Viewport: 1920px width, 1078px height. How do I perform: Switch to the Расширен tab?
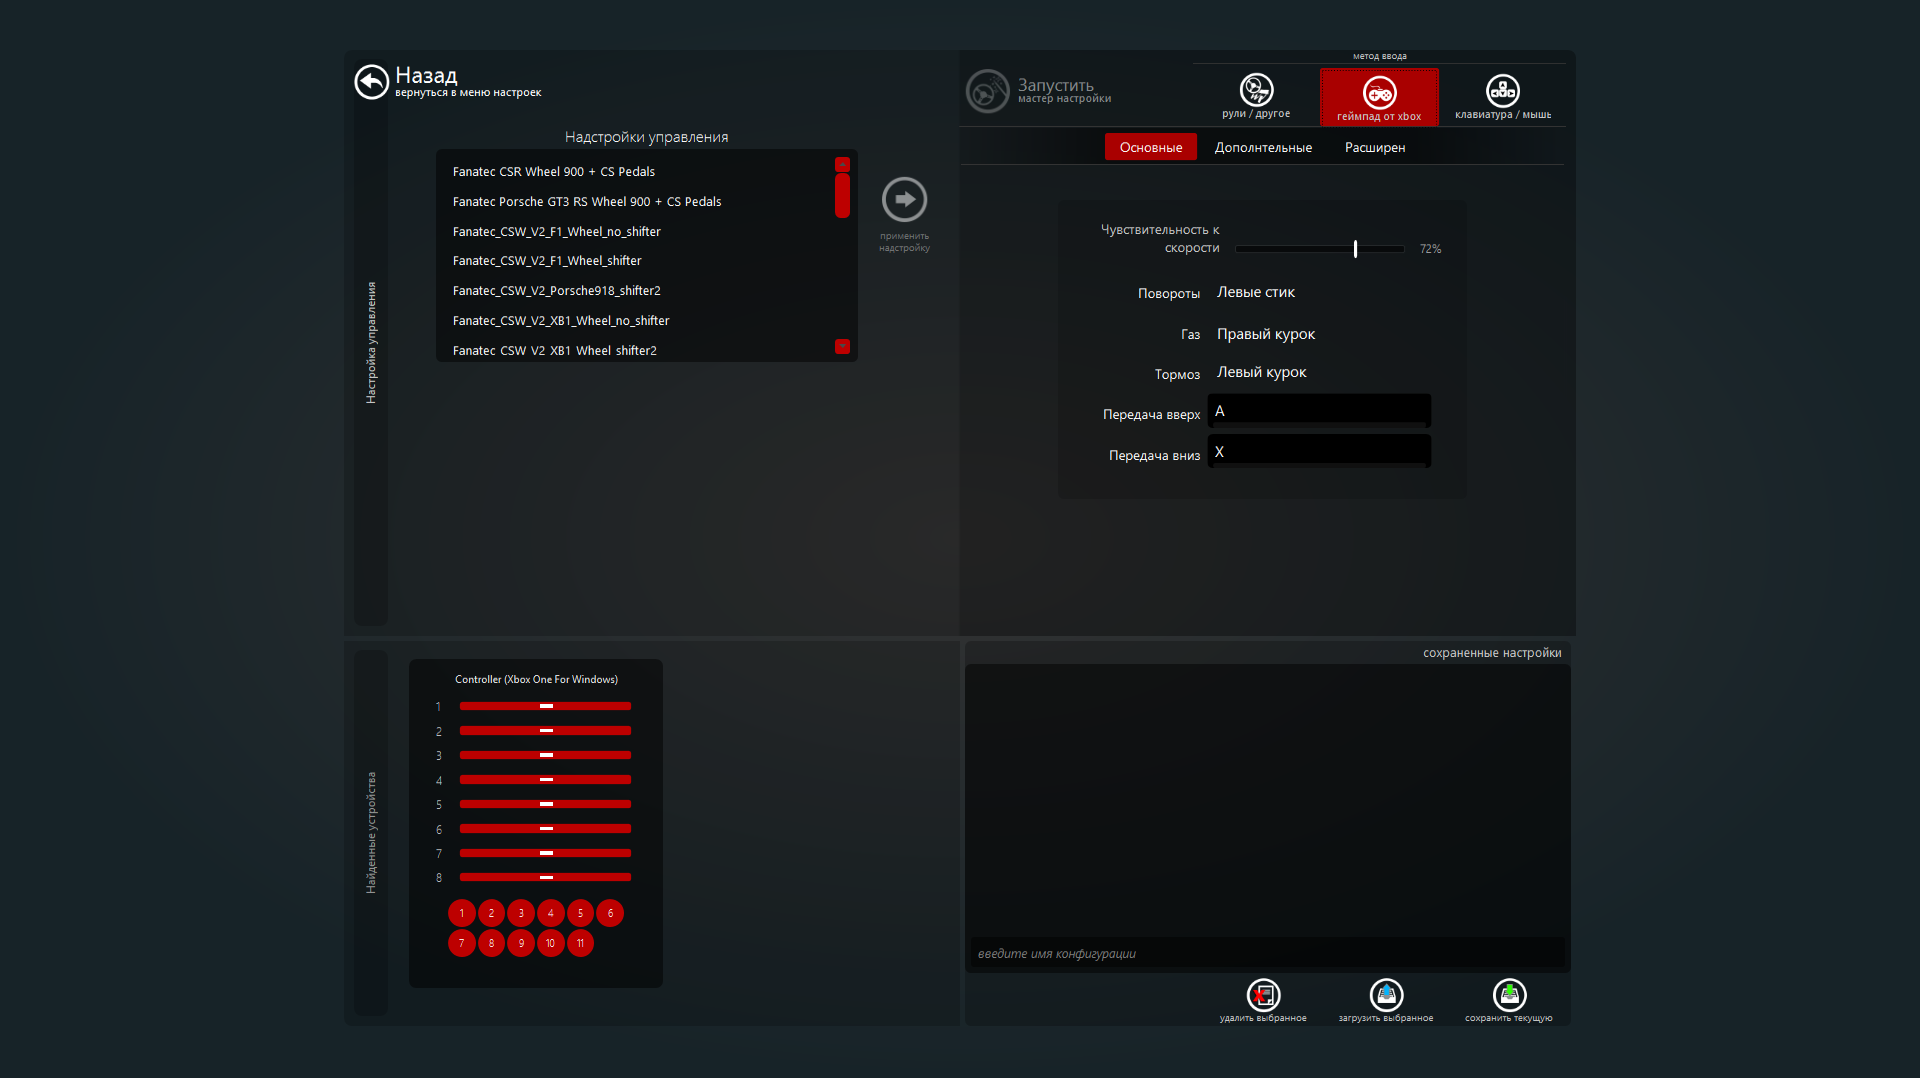point(1375,147)
